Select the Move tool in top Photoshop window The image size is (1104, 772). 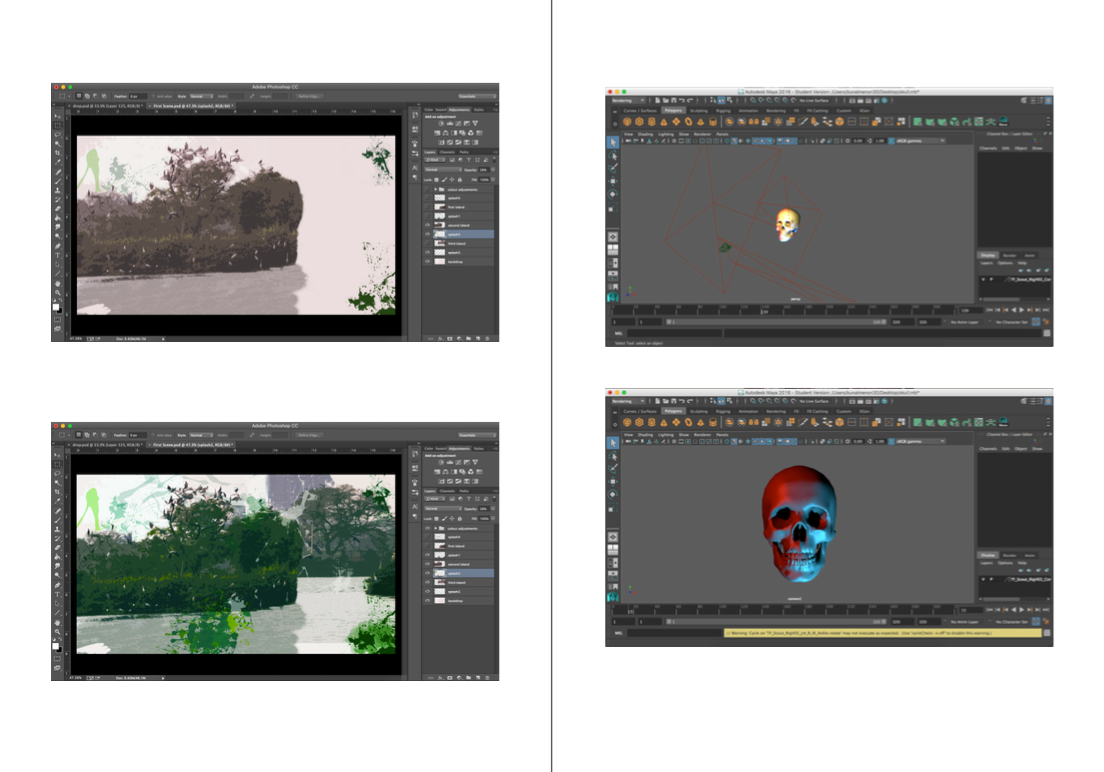click(57, 116)
